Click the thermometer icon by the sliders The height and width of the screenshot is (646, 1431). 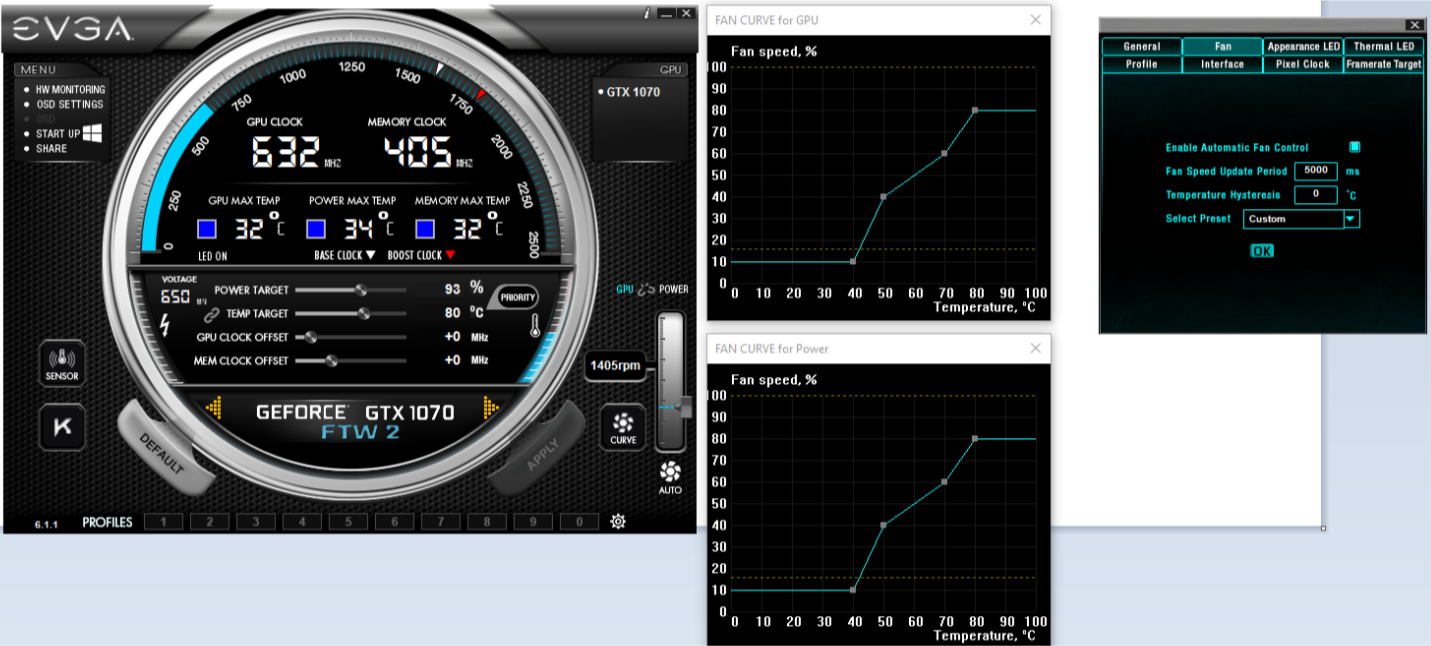pos(536,325)
